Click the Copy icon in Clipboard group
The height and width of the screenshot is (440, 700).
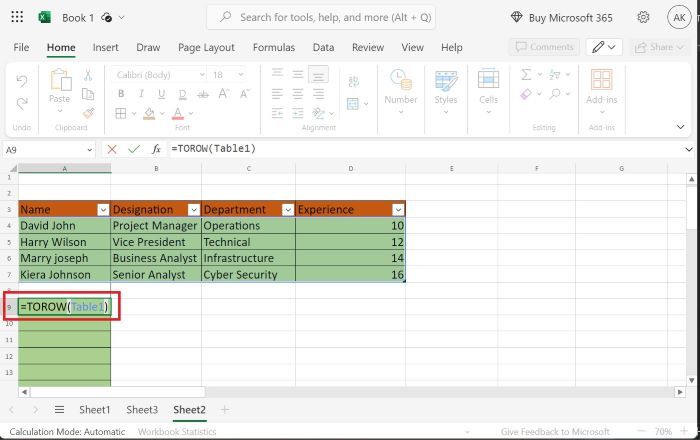(88, 94)
